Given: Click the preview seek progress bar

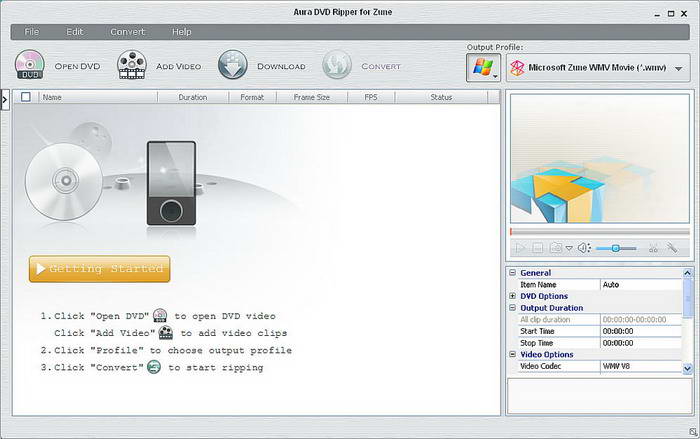Looking at the screenshot, I should [600, 232].
